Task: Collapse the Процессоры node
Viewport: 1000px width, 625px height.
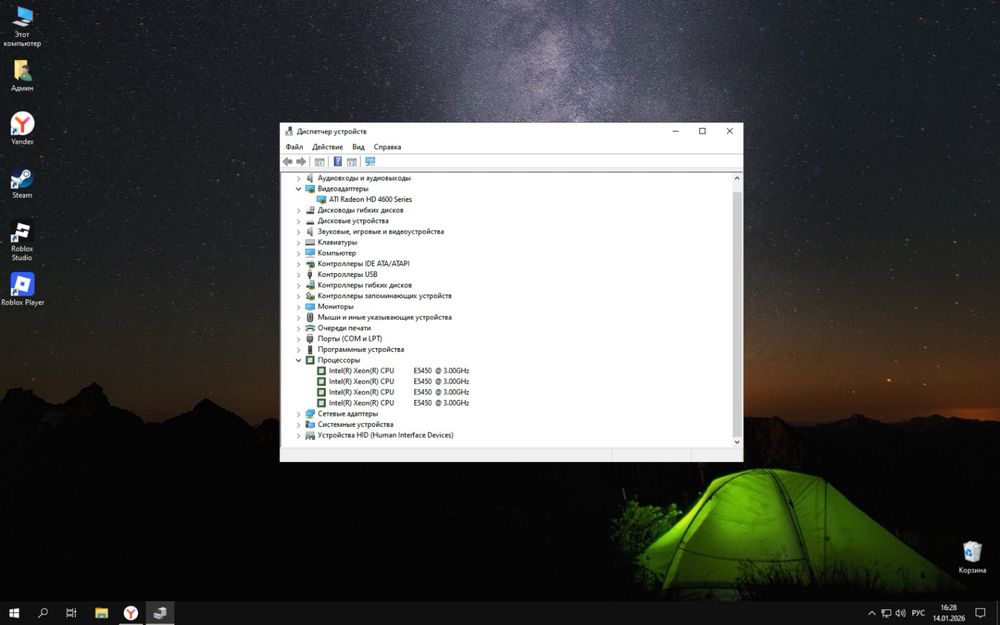Action: tap(298, 360)
